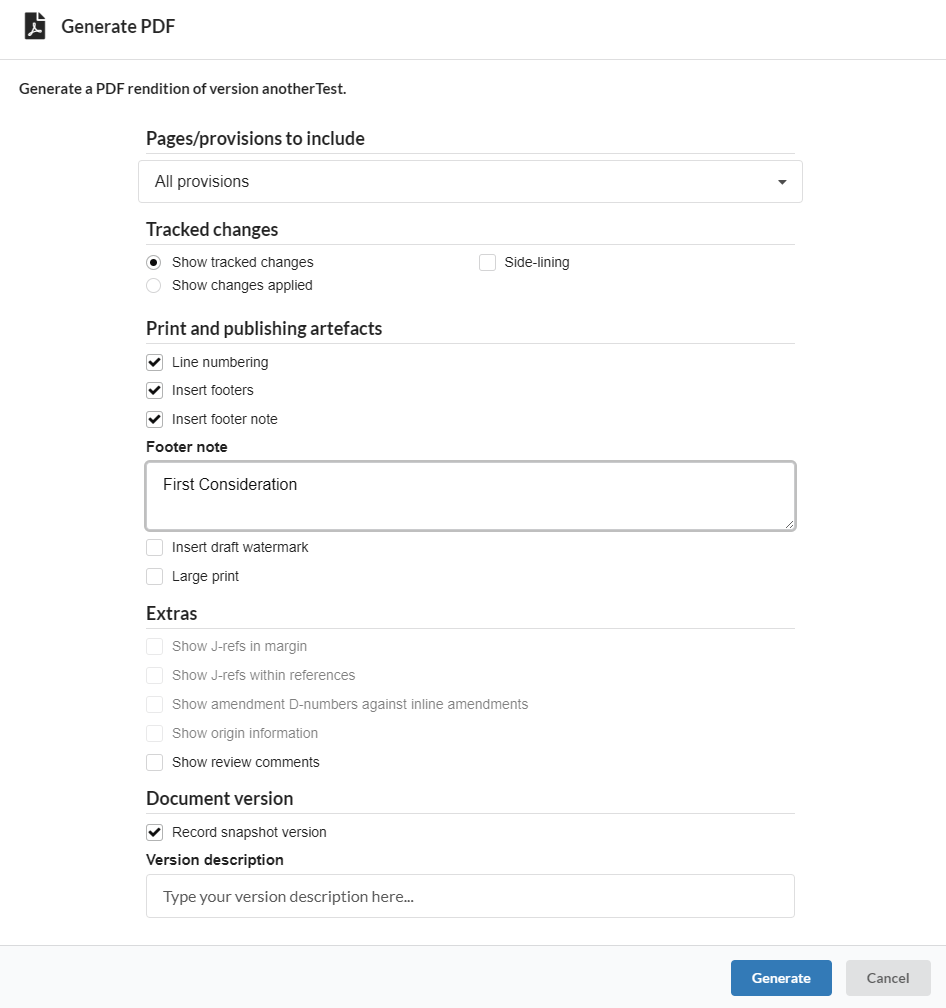Tick Show J-refs within references checkbox

(154, 675)
